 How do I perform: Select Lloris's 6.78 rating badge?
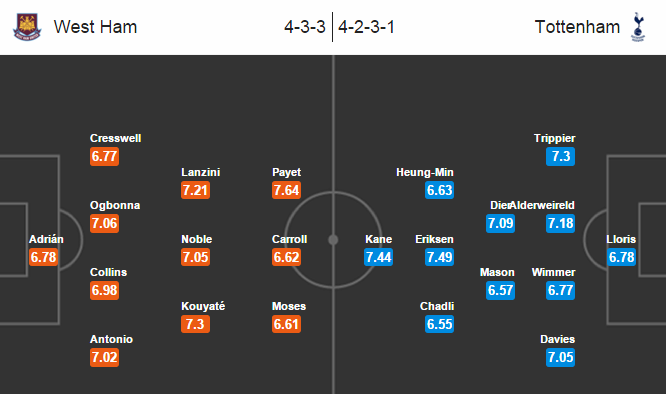[x=621, y=257]
